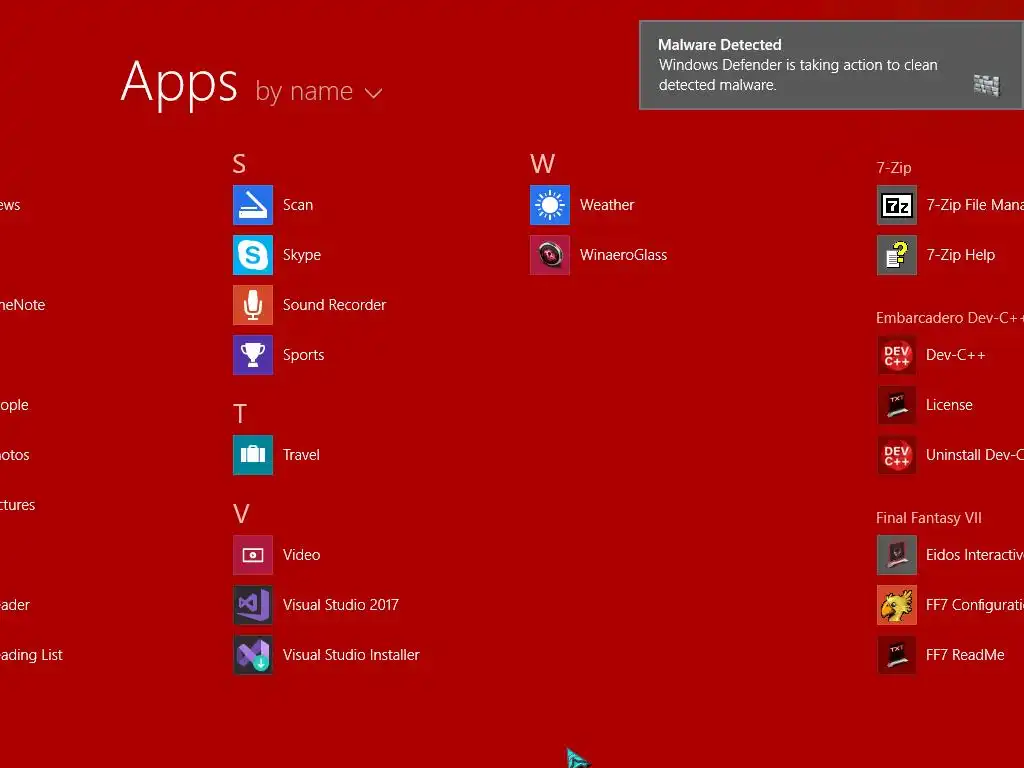Open the 7-Zip Help icon
This screenshot has height=768, width=1024.
pyautogui.click(x=897, y=255)
